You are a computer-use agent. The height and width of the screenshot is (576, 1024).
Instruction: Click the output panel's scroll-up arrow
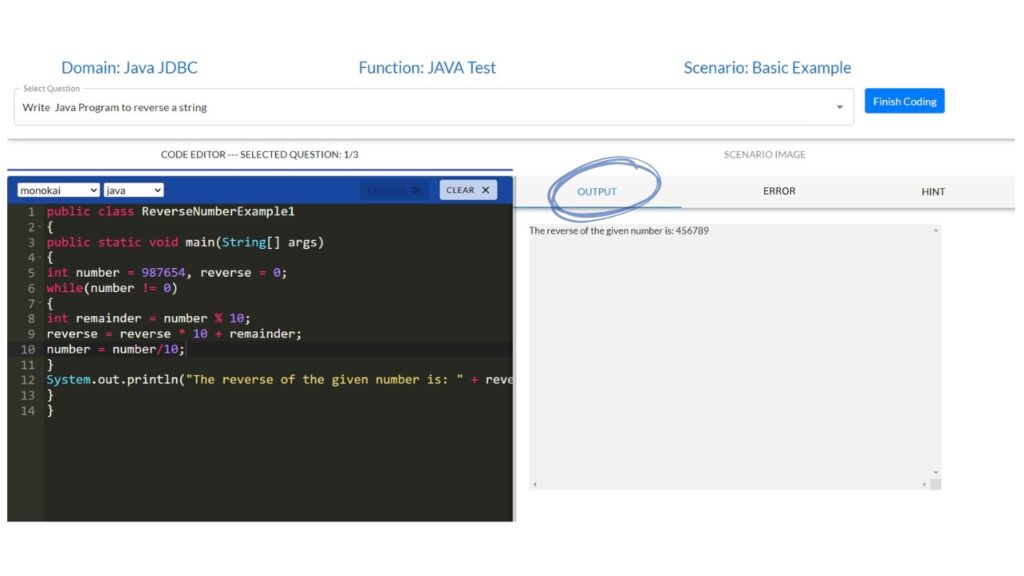[x=936, y=231]
